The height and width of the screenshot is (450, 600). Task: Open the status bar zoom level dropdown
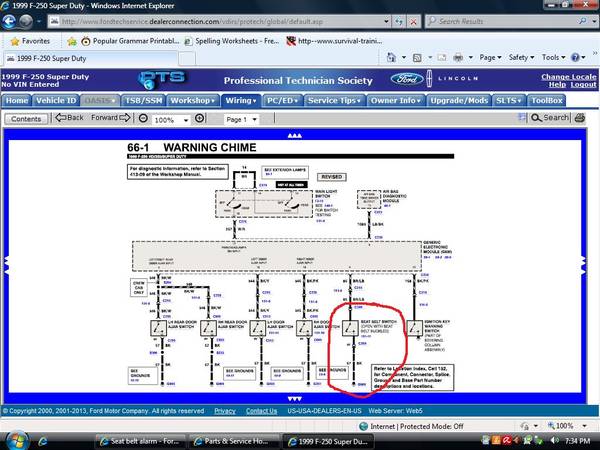coord(584,426)
